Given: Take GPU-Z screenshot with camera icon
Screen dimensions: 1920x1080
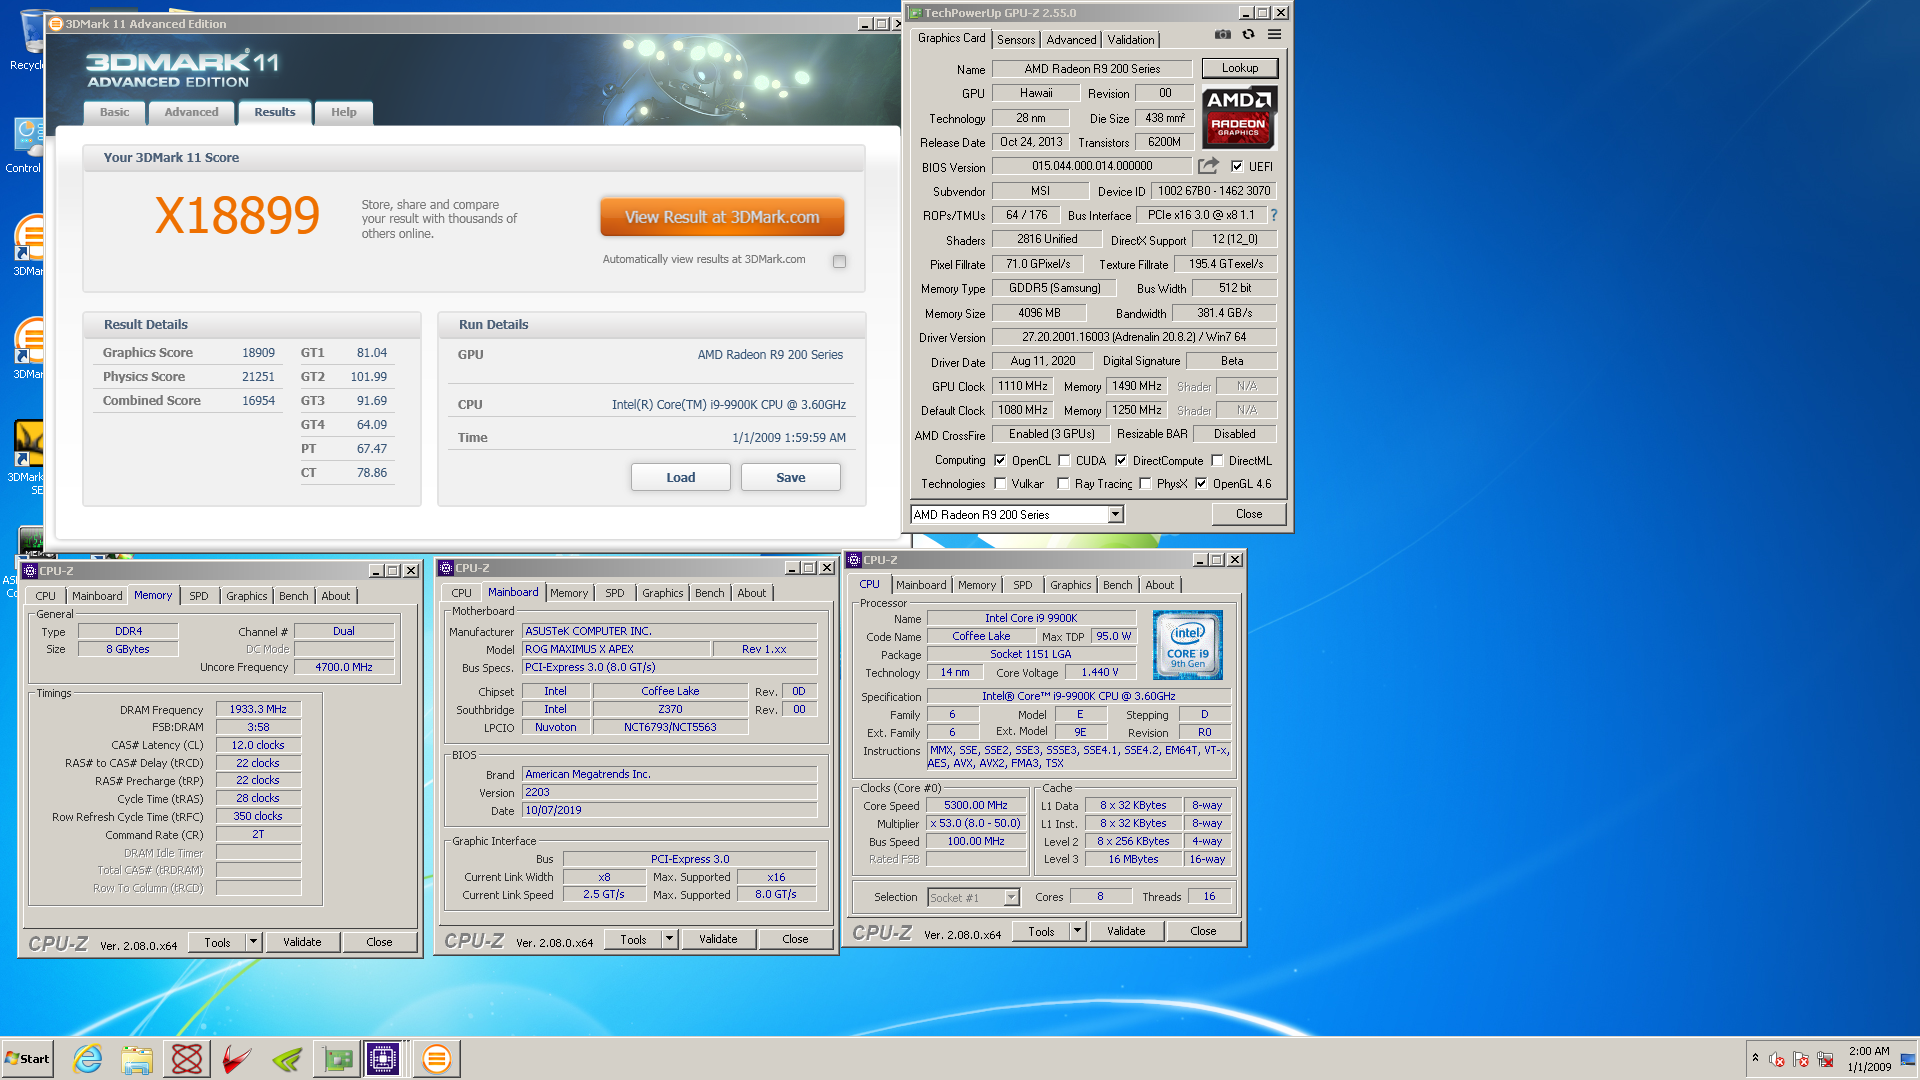Looking at the screenshot, I should (x=1222, y=34).
